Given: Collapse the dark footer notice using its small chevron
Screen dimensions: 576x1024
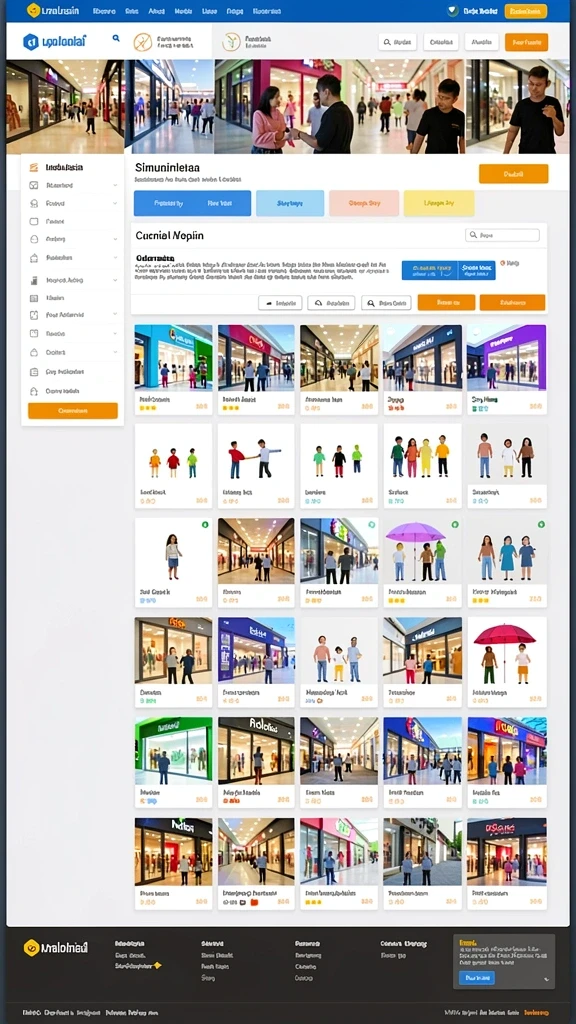Looking at the screenshot, I should point(546,978).
